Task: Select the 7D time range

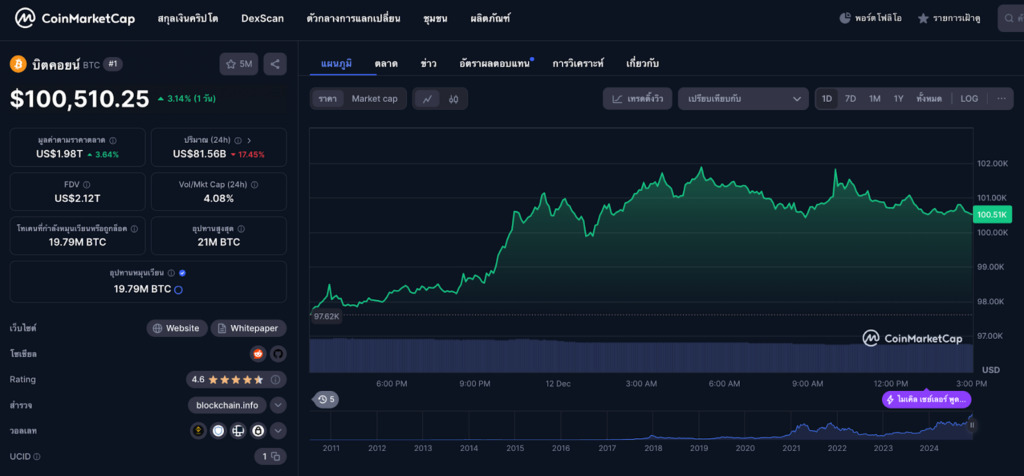Action: [850, 99]
